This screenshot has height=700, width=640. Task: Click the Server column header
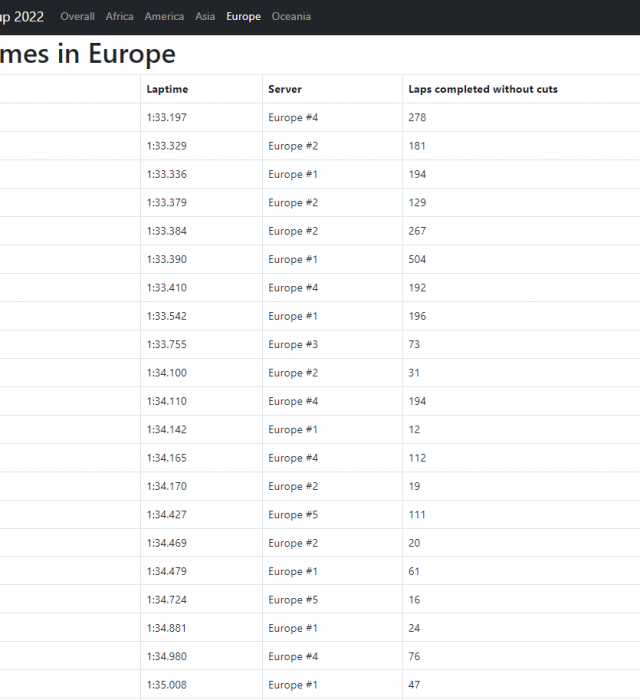point(285,90)
